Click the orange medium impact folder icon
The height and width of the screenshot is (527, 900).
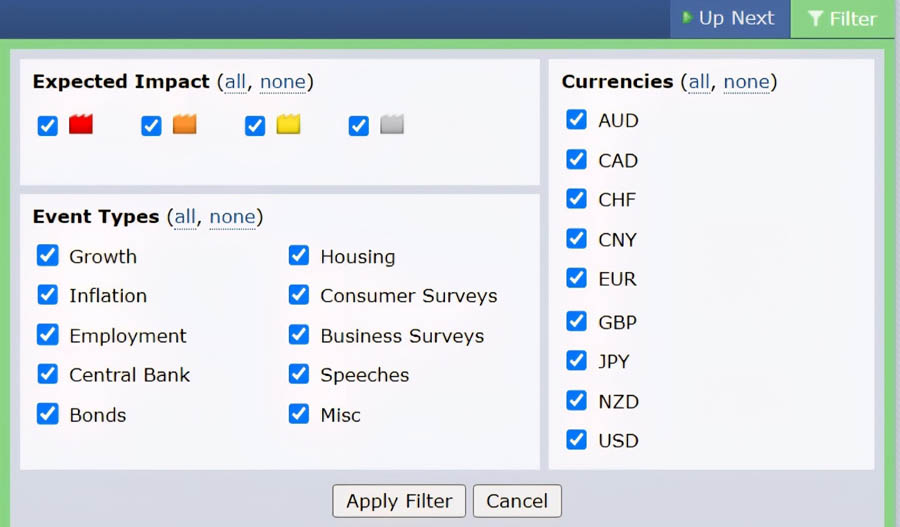pyautogui.click(x=185, y=124)
